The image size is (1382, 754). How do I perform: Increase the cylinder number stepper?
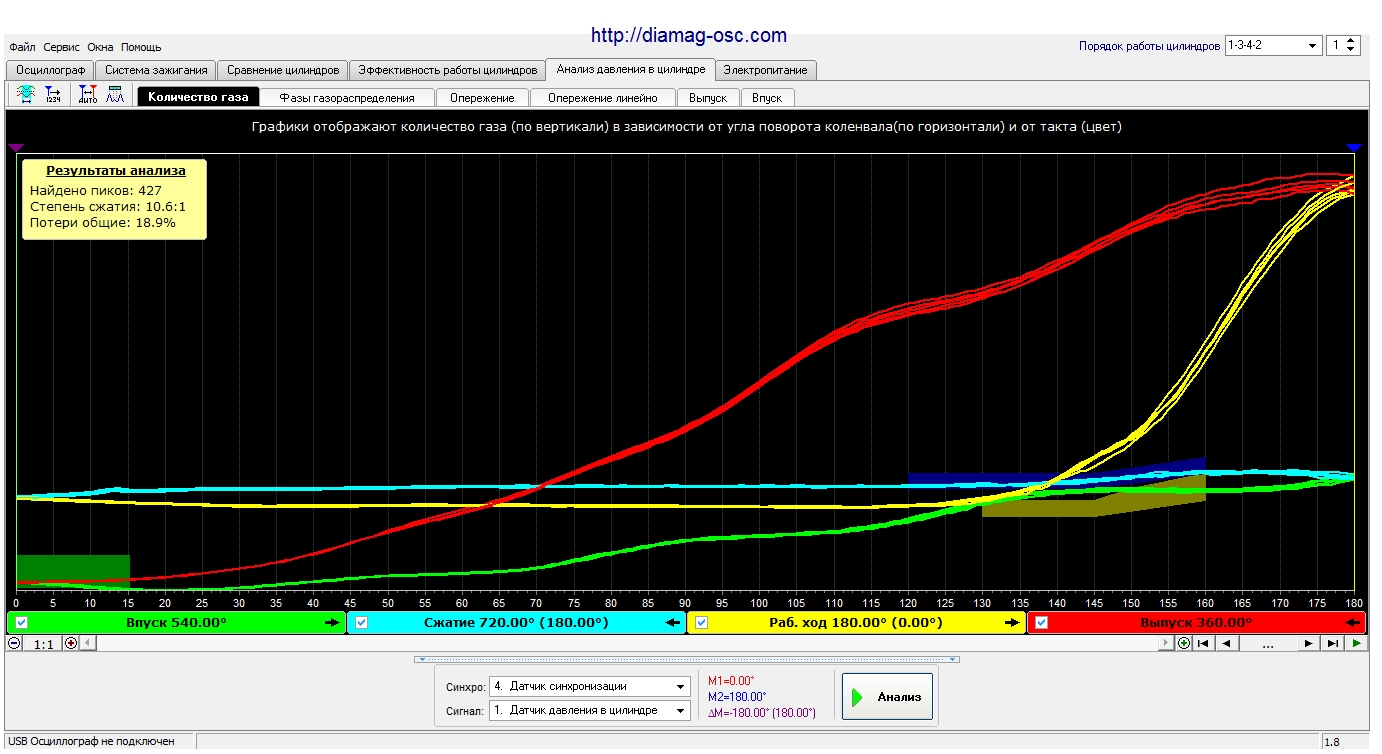1352,41
